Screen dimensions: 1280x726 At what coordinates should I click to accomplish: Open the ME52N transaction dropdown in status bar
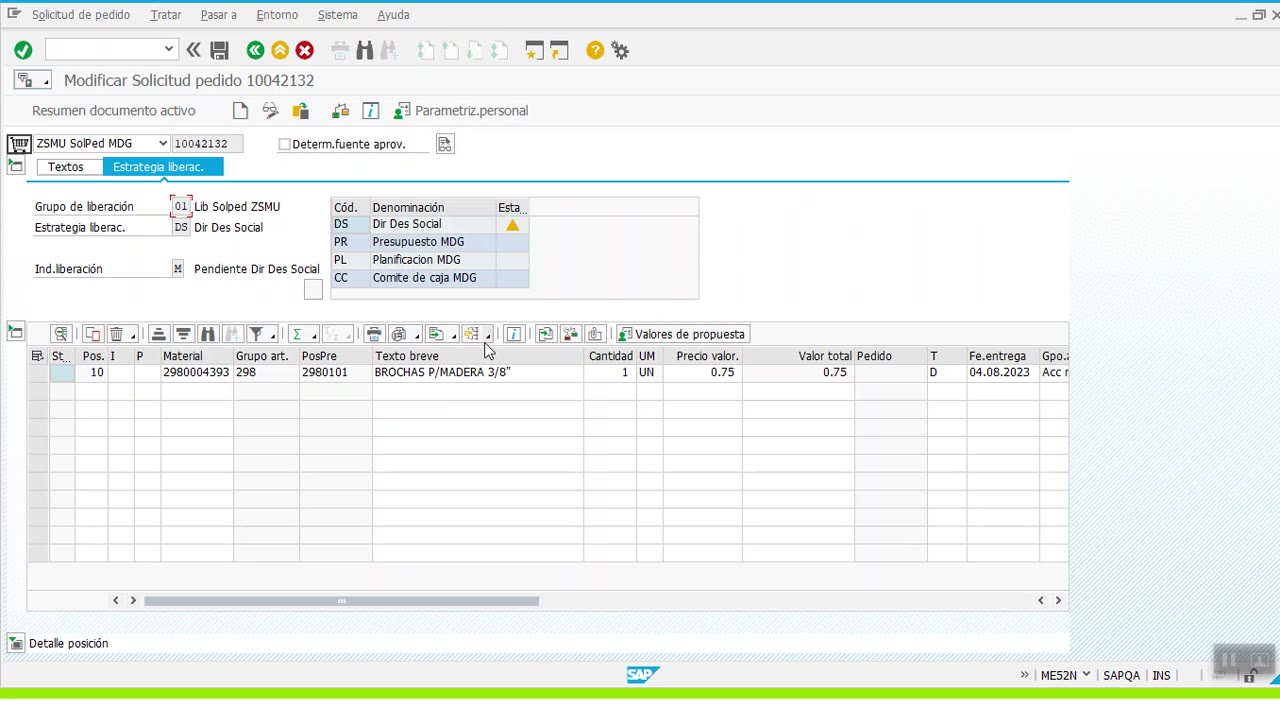click(x=1085, y=675)
